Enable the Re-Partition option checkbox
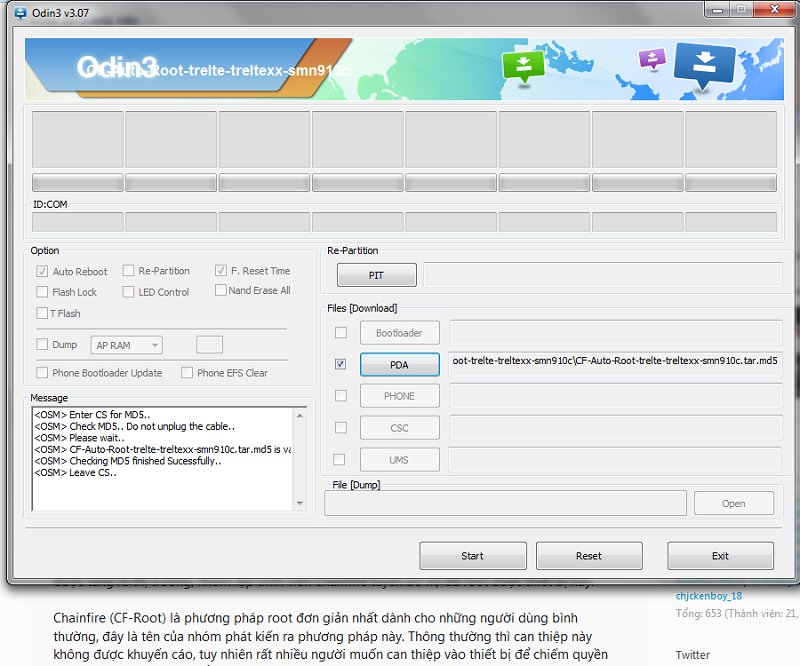This screenshot has height=666, width=800. pyautogui.click(x=129, y=270)
